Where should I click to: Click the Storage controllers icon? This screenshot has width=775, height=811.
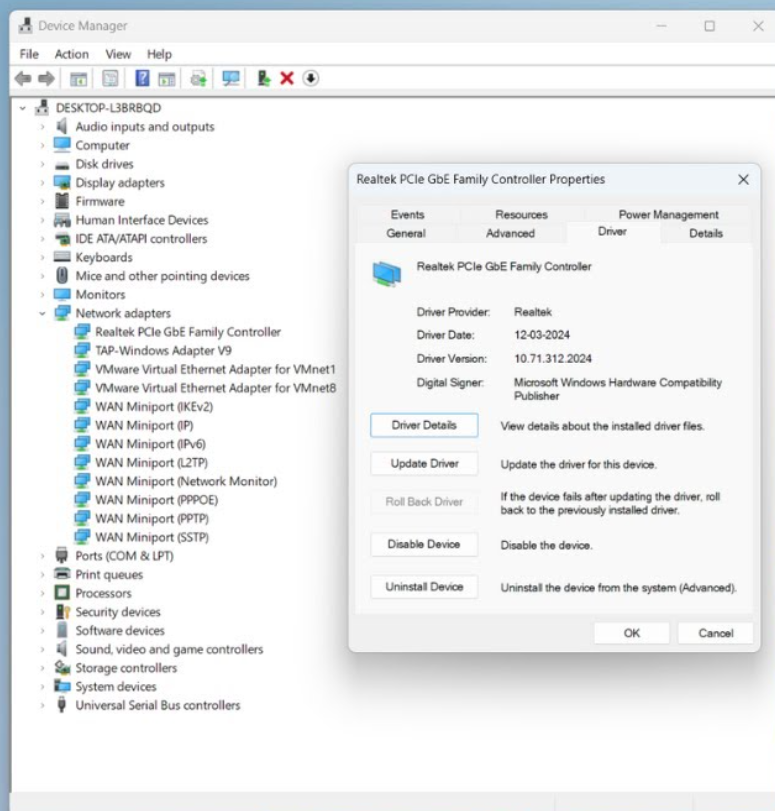63,668
